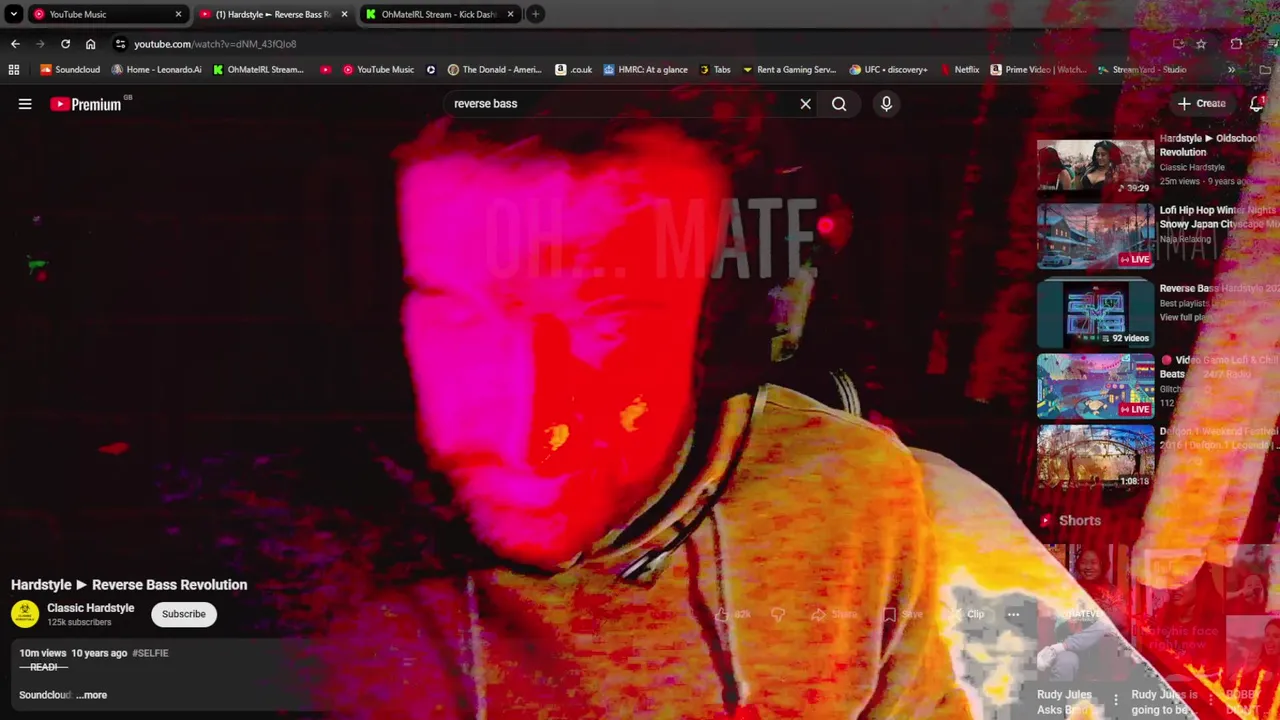This screenshot has width=1280, height=720.
Task: Open YouTube Music bookmark
Action: 378,70
